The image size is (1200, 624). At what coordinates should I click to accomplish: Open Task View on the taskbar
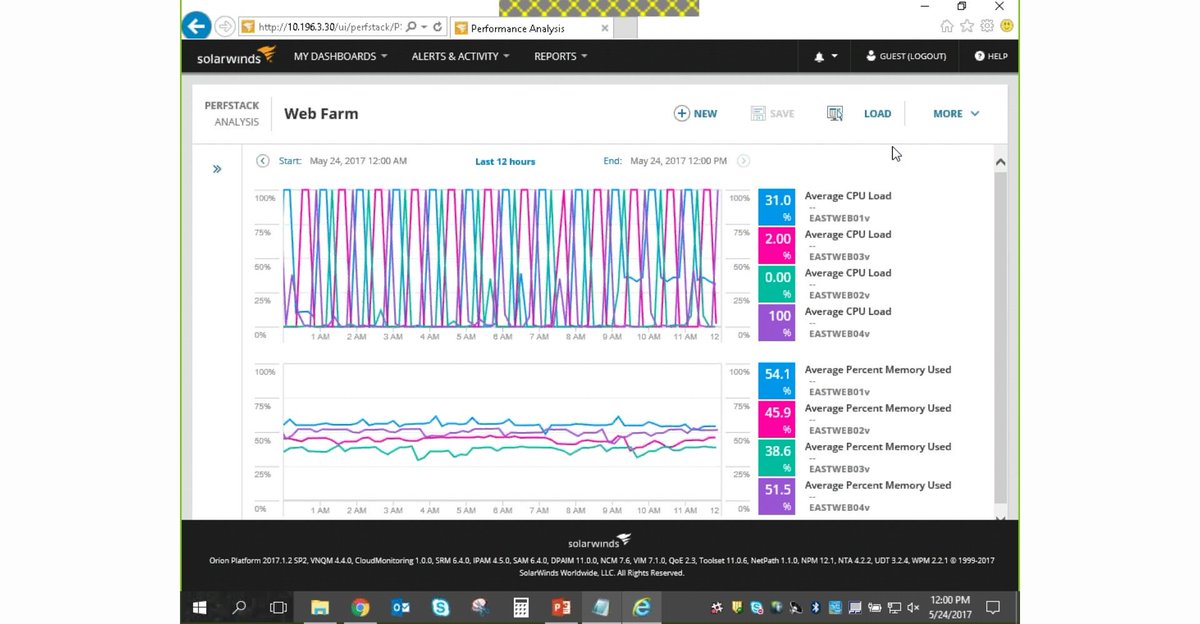(x=279, y=607)
